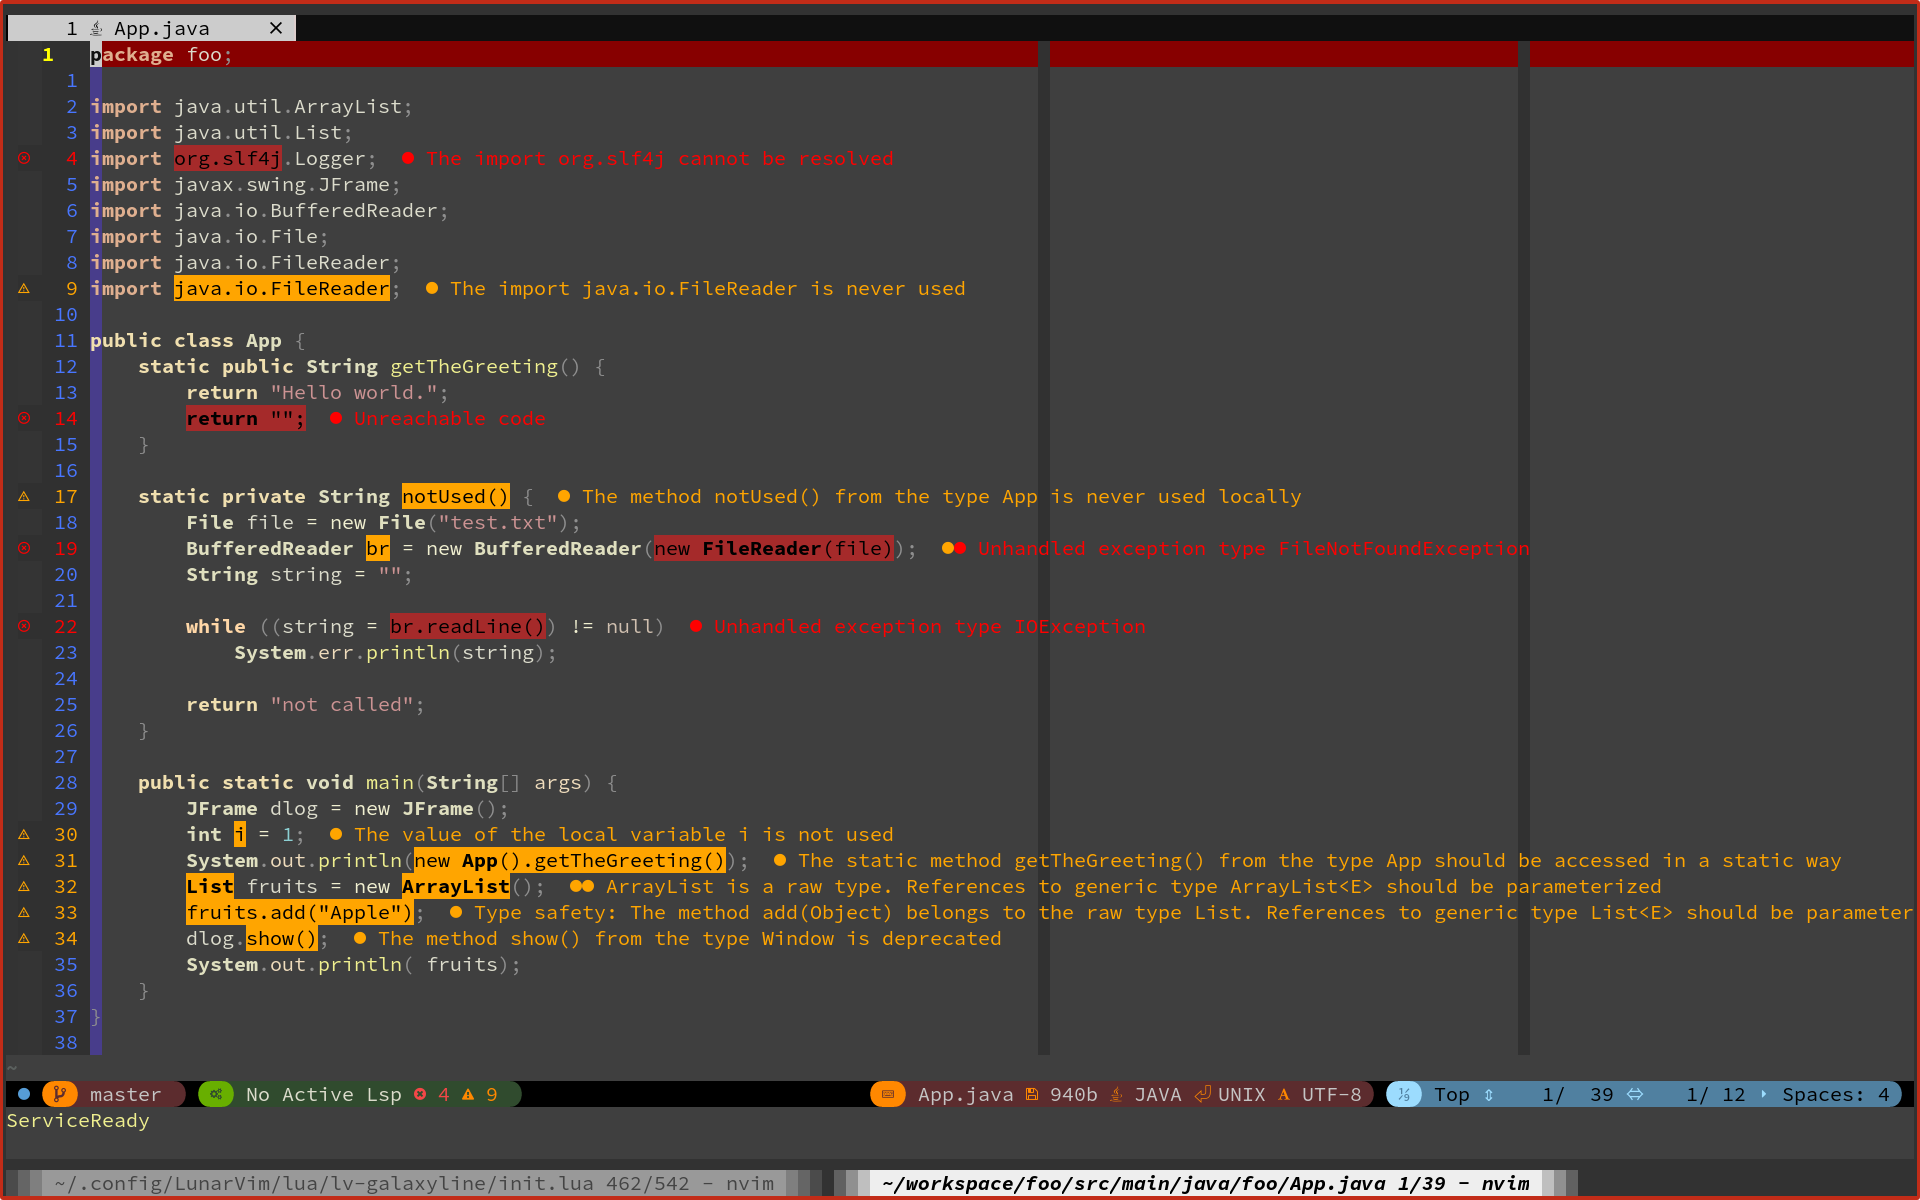This screenshot has width=1920, height=1200.
Task: Click the git branch icon beside master
Action: tap(60, 1094)
